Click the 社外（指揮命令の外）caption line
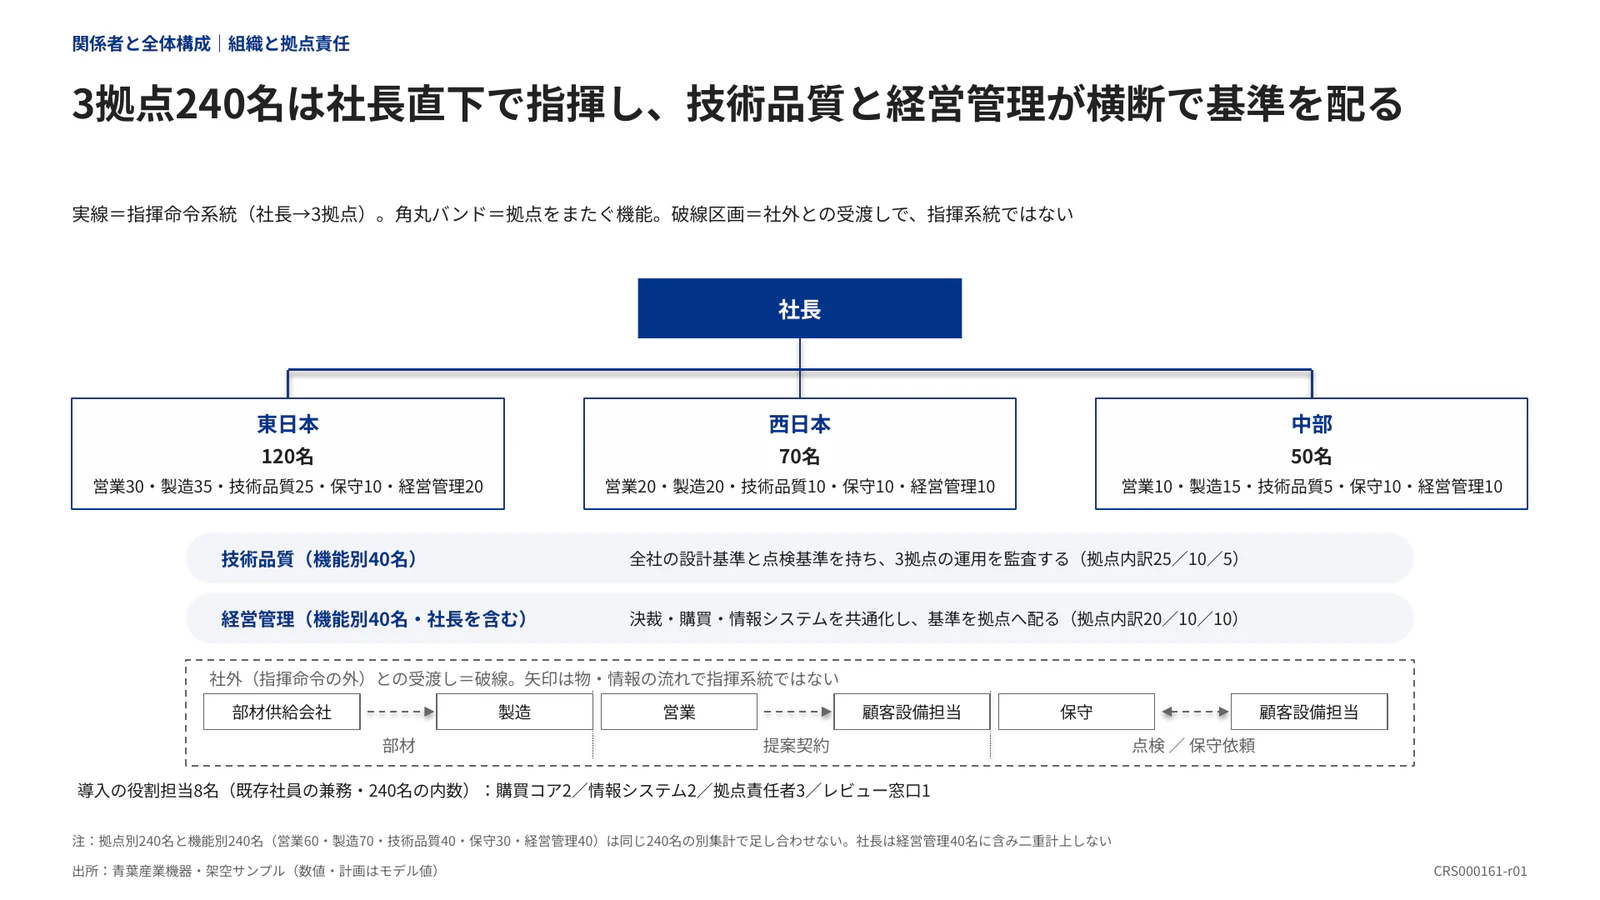The width and height of the screenshot is (1600, 900). (x=524, y=679)
